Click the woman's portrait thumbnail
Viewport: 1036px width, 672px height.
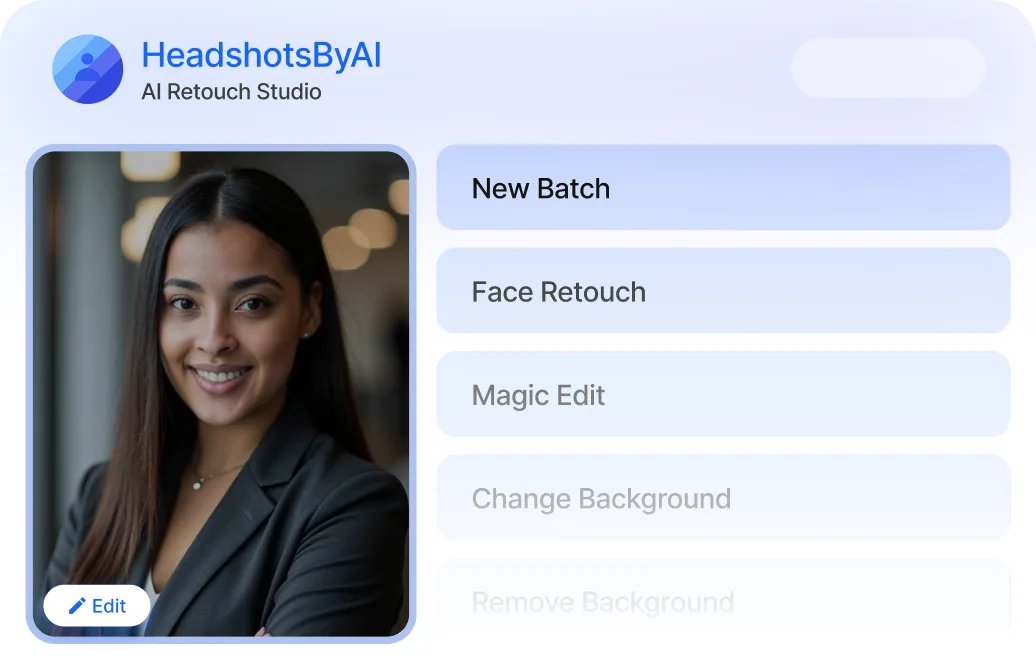click(221, 392)
